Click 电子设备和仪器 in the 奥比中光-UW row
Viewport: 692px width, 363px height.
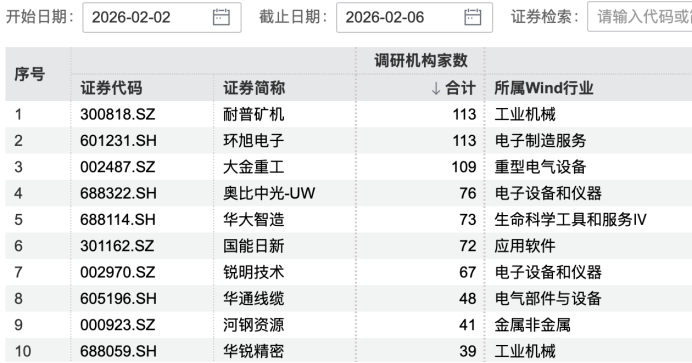[548, 193]
